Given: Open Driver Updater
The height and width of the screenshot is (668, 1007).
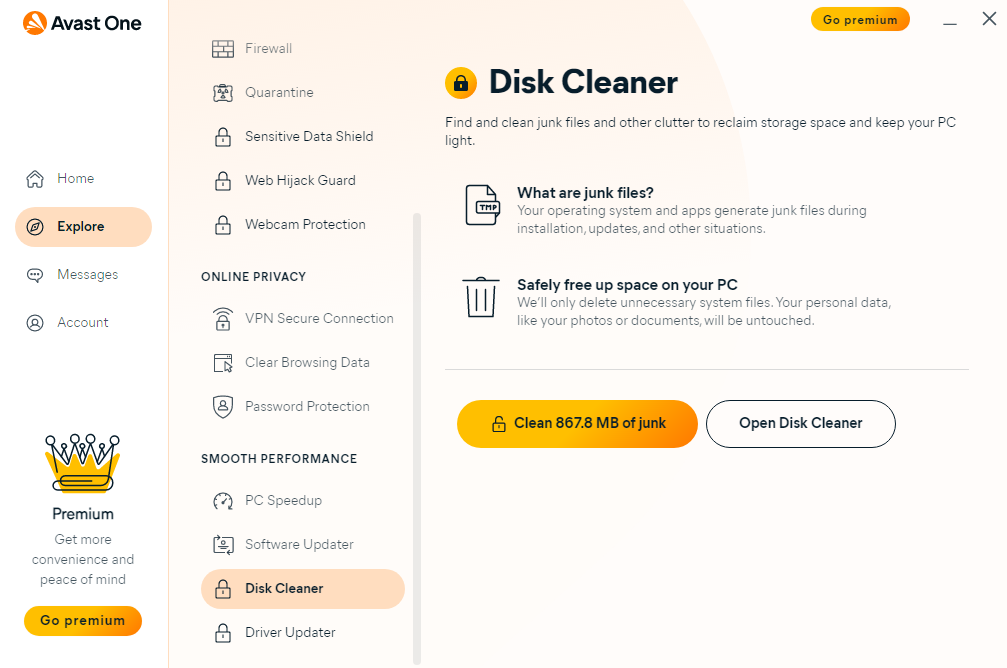Looking at the screenshot, I should pos(302,633).
